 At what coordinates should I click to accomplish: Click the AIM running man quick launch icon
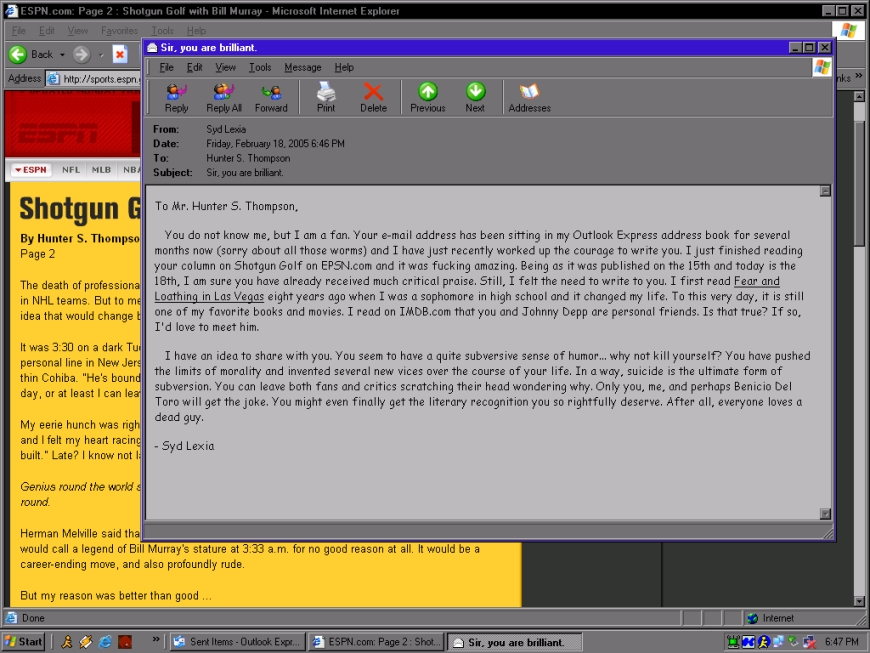point(67,642)
